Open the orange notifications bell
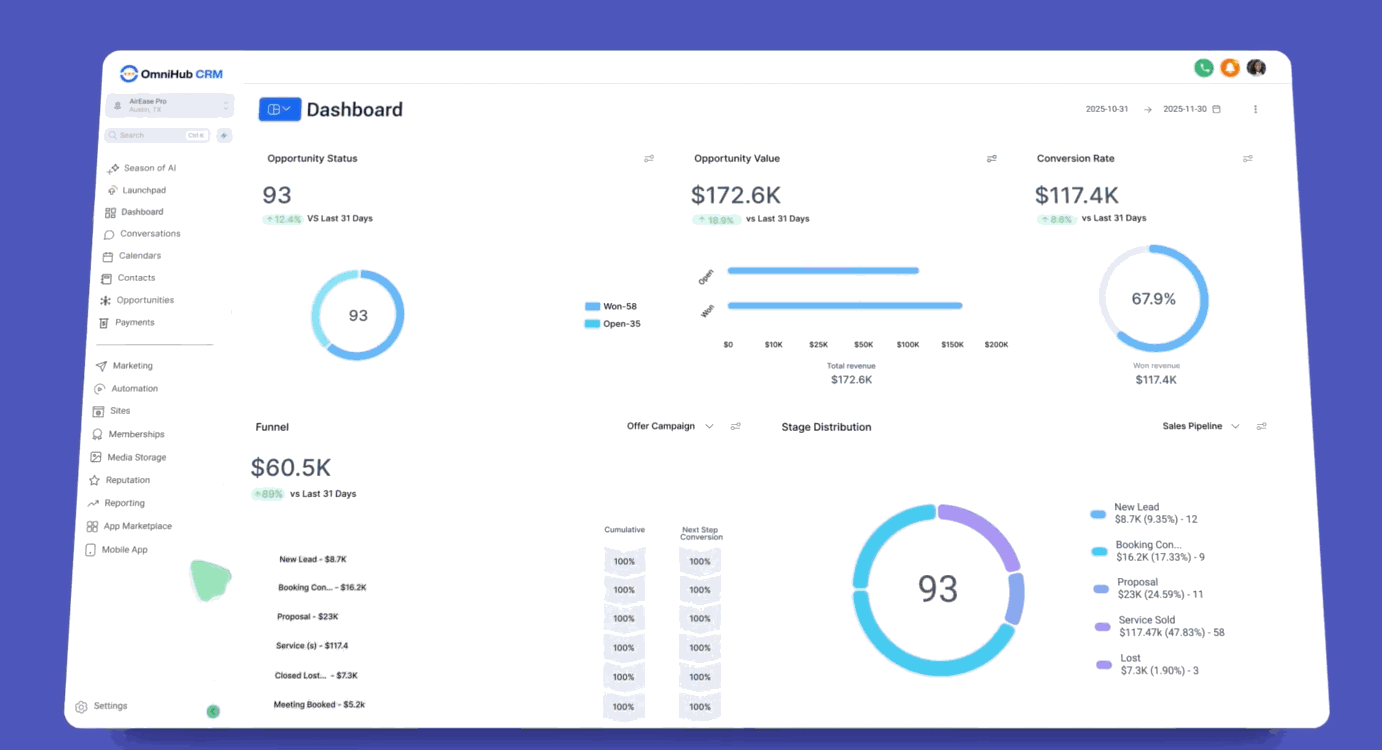This screenshot has width=1382, height=750. coord(1230,68)
